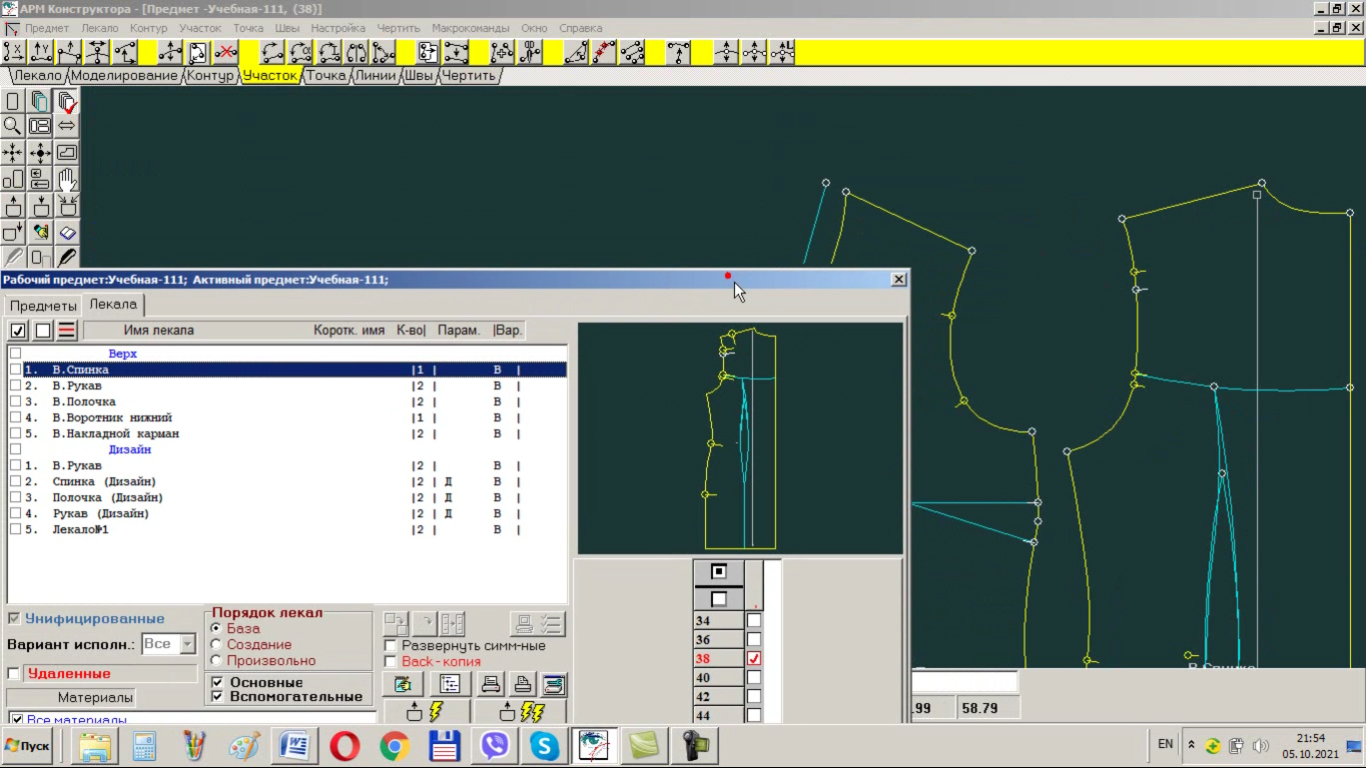Select the 'Создание' order radio button
The height and width of the screenshot is (768, 1366).
[216, 645]
